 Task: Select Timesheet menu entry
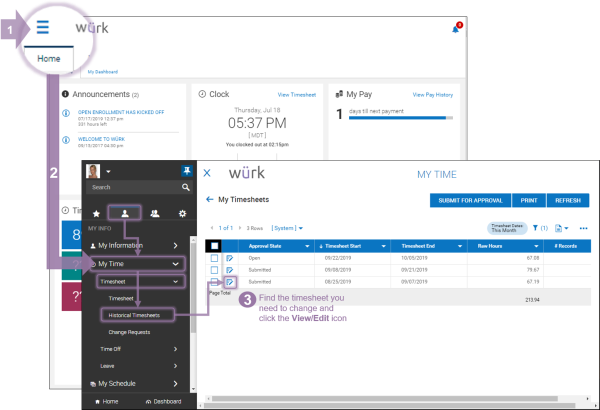point(121,298)
